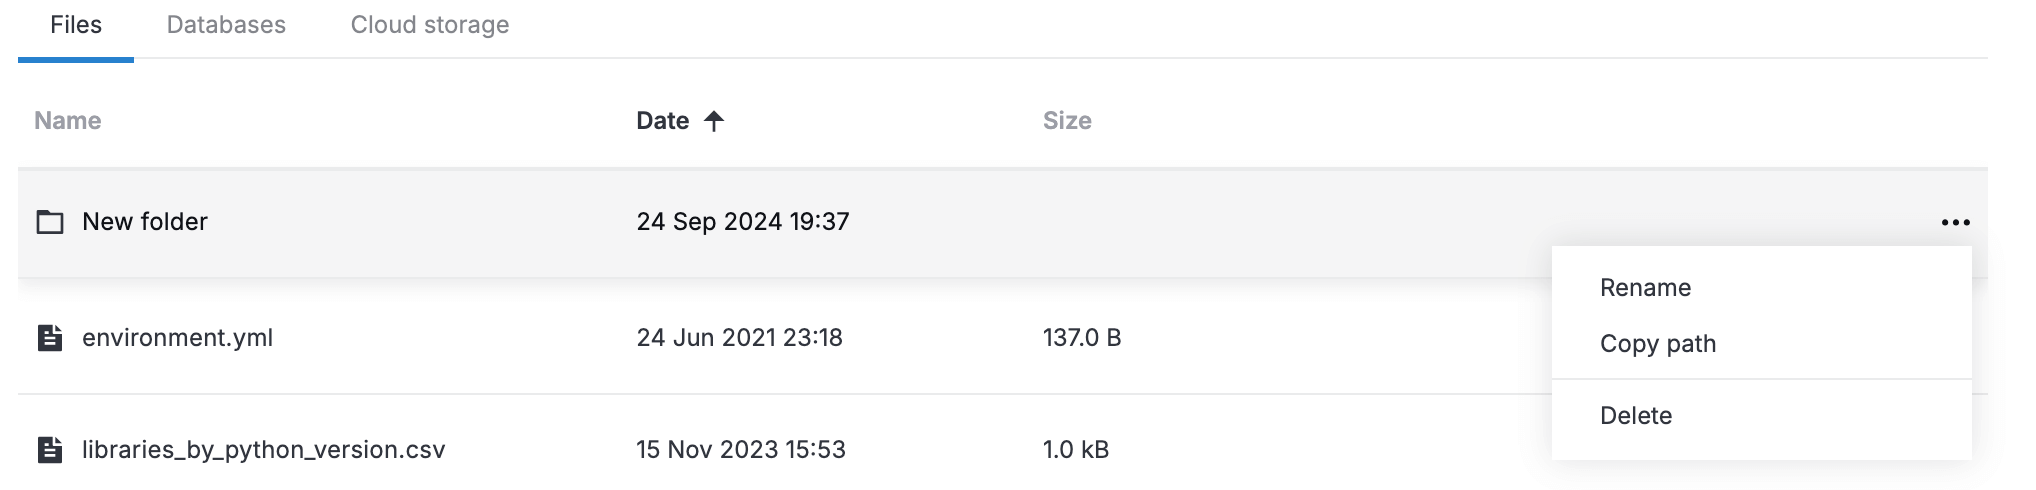
Task: Click the 137.0 B size cell
Action: click(x=1081, y=338)
